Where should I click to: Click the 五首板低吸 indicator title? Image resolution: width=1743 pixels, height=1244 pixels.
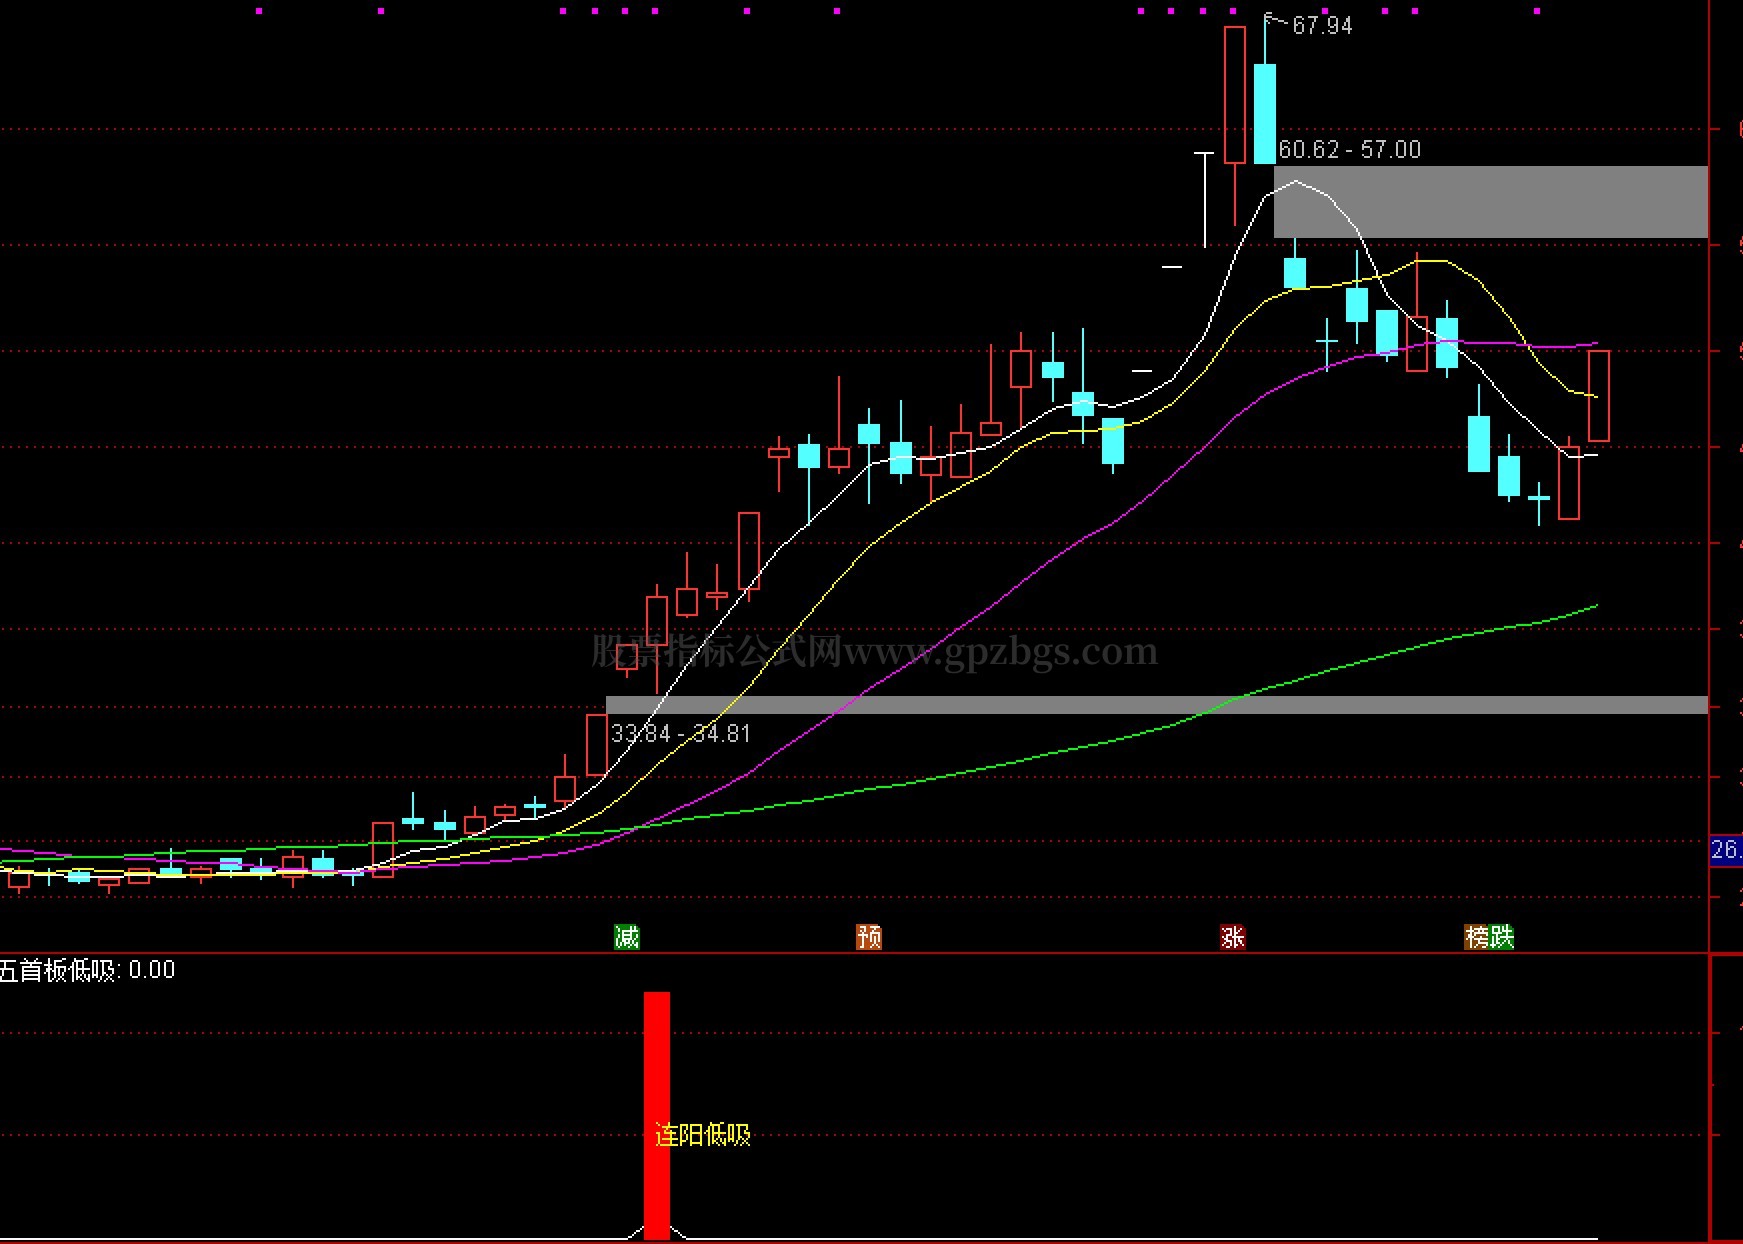60,970
